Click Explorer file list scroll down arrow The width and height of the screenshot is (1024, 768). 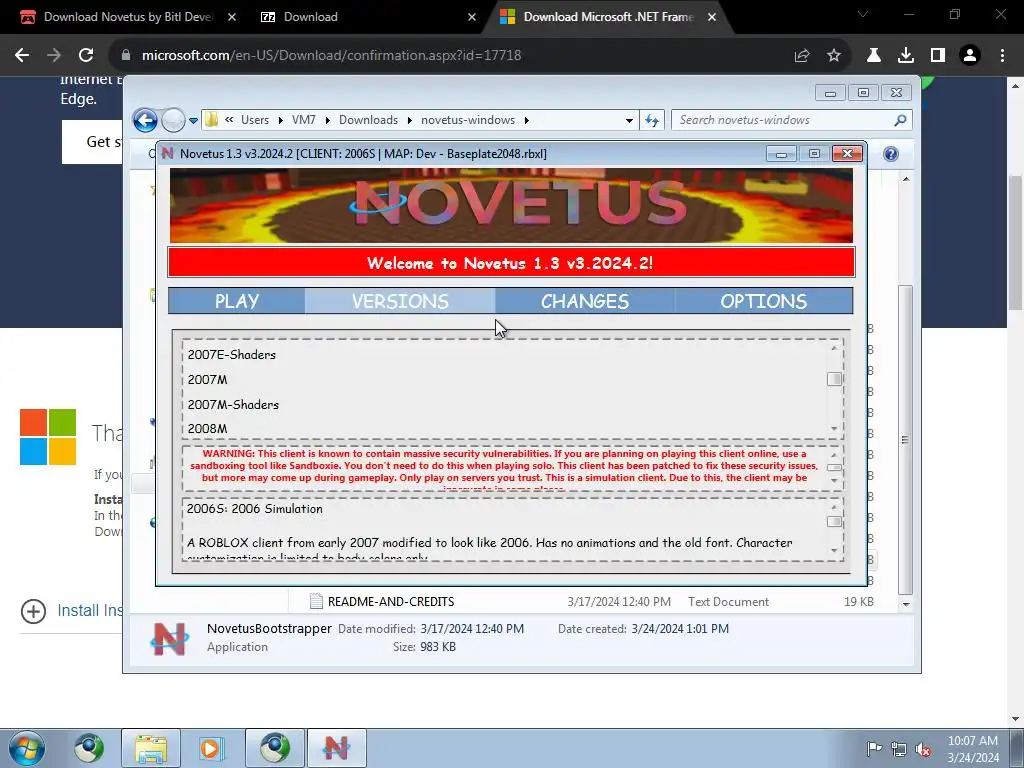pos(905,604)
